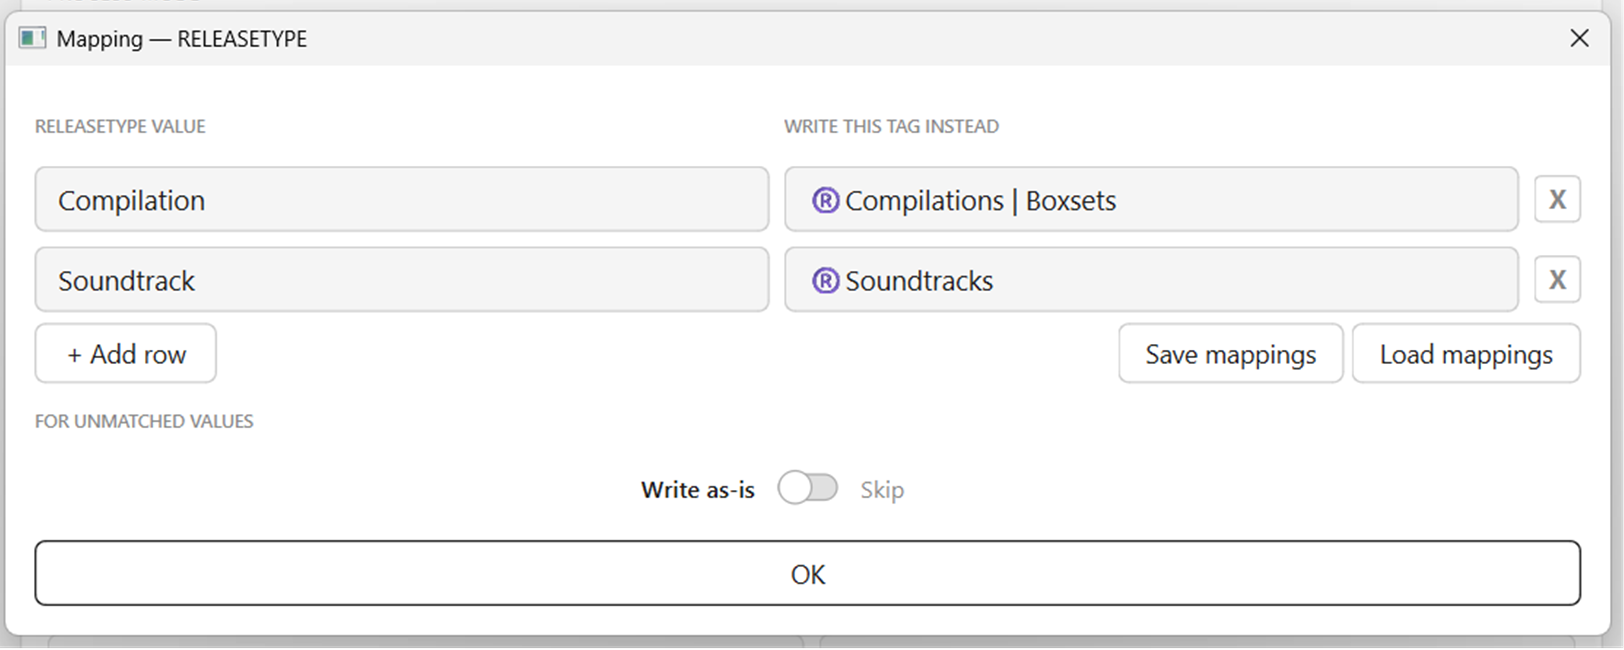
Task: Confirm the dialog with OK
Action: [x=807, y=574]
